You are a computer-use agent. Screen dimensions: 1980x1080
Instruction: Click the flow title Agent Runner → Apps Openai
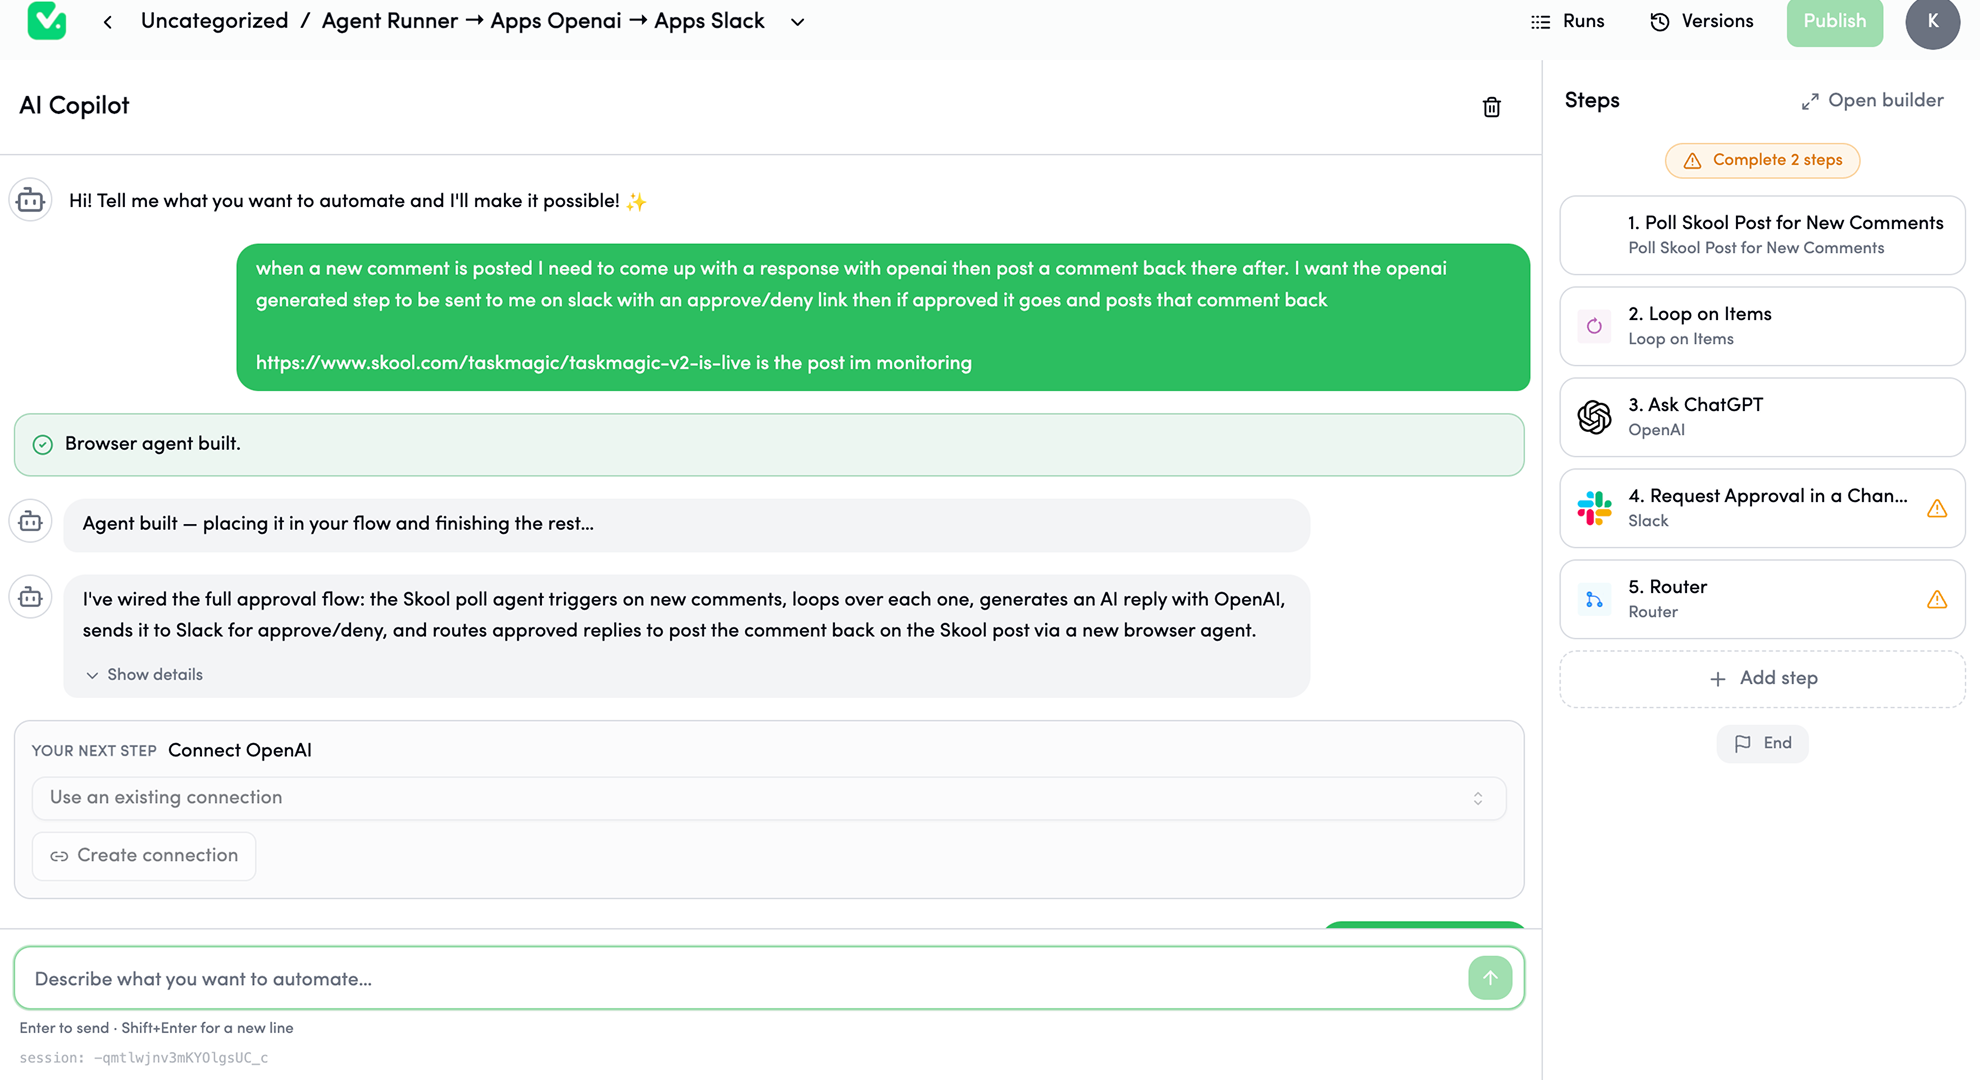point(543,22)
